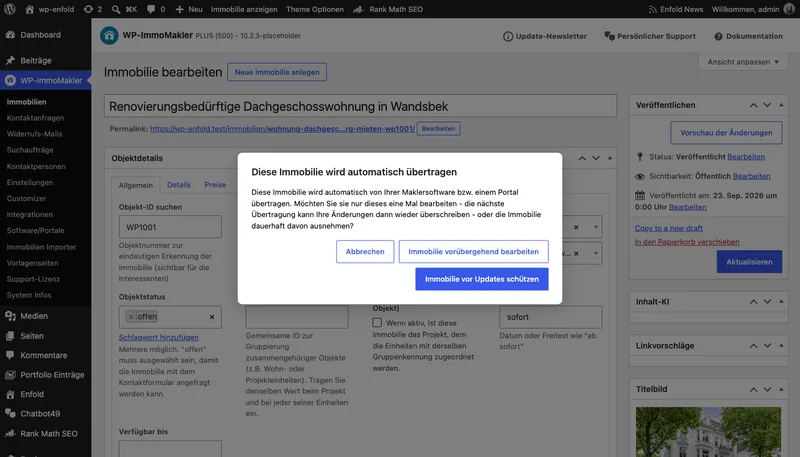Click Immobilie vorübergehend bearbeiten
Viewport: 800px width, 457px height.
tap(473, 251)
